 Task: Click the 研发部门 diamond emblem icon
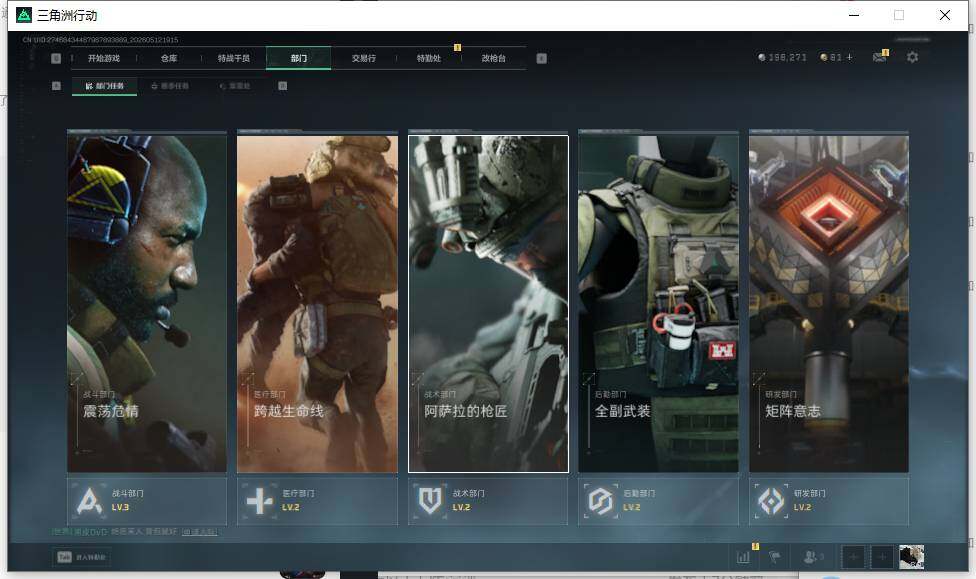pyautogui.click(x=771, y=501)
